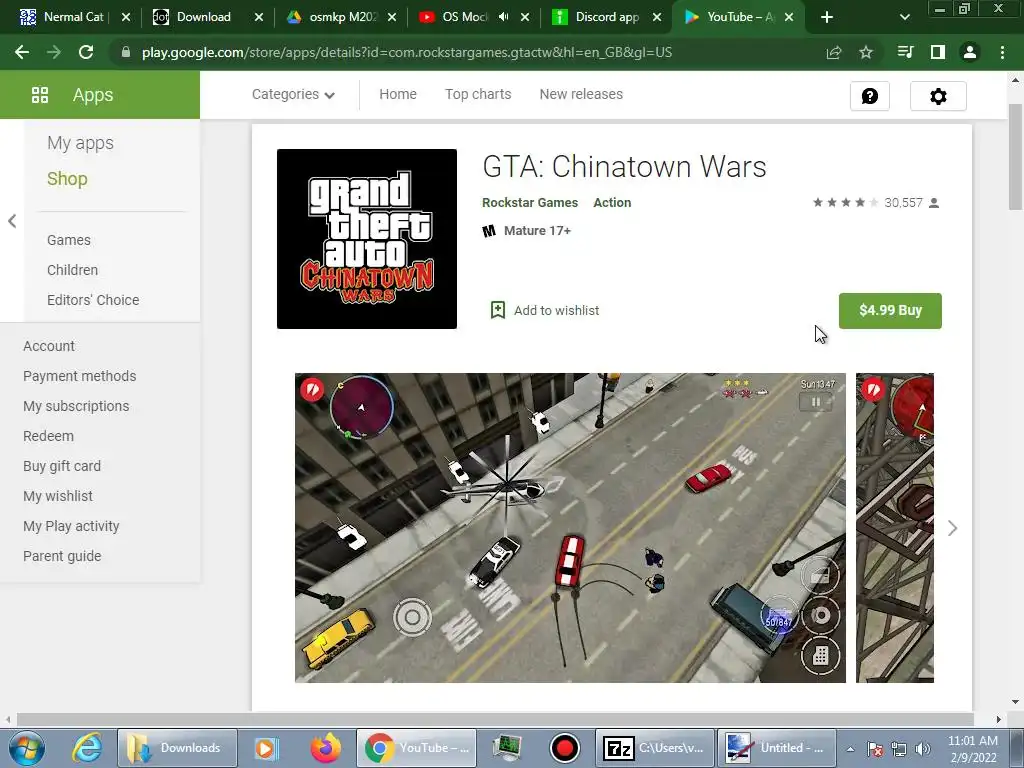Open the Chrome side panel icon
1024x768 pixels.
[937, 52]
